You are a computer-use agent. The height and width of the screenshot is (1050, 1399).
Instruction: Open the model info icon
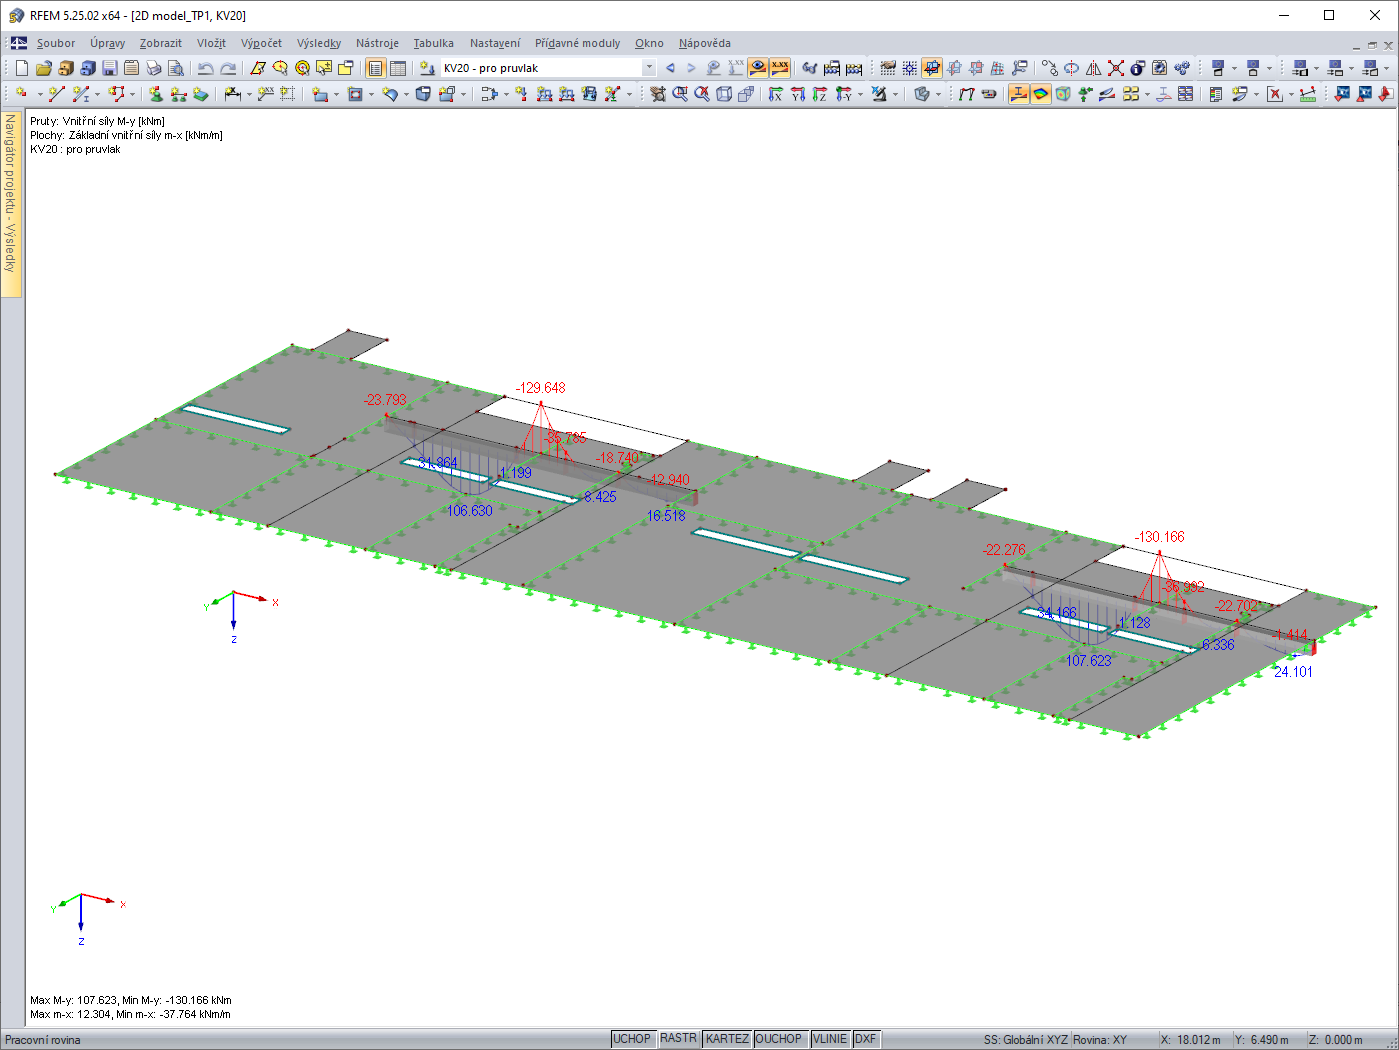coord(1138,68)
